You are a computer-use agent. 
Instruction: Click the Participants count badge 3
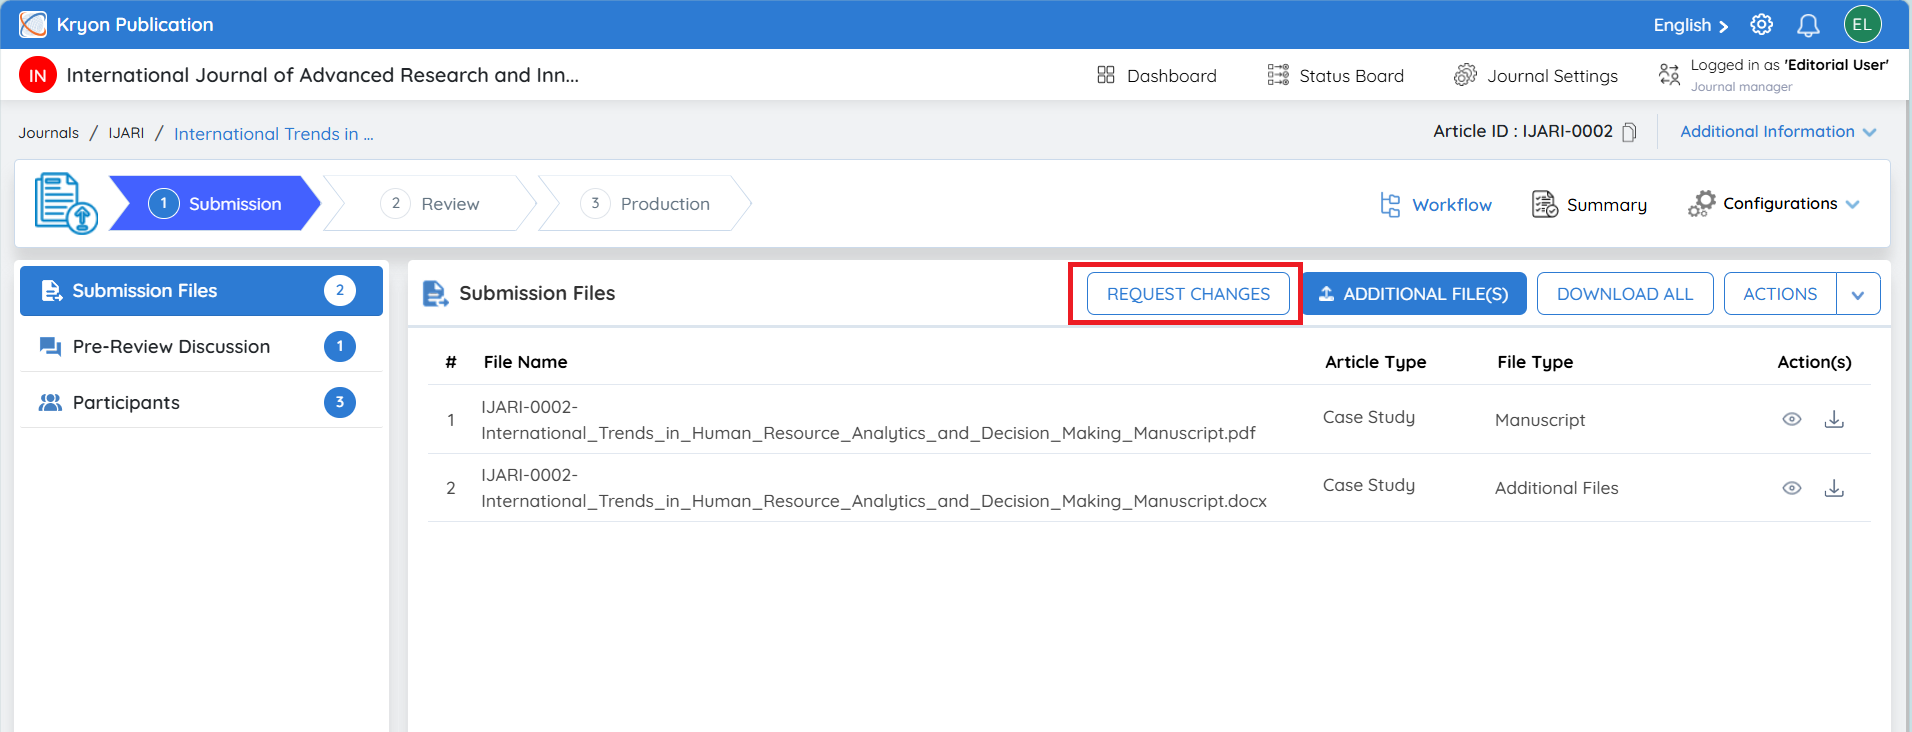340,402
